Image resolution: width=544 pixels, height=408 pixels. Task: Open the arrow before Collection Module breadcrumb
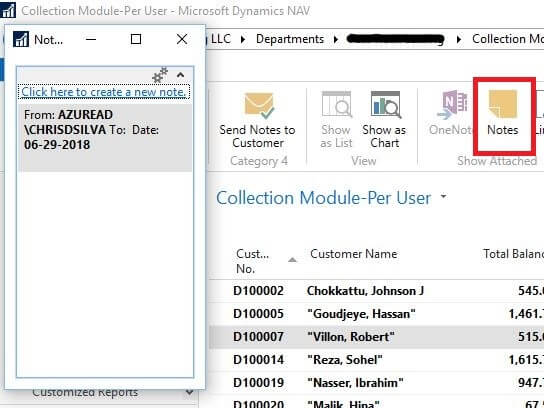[x=459, y=39]
